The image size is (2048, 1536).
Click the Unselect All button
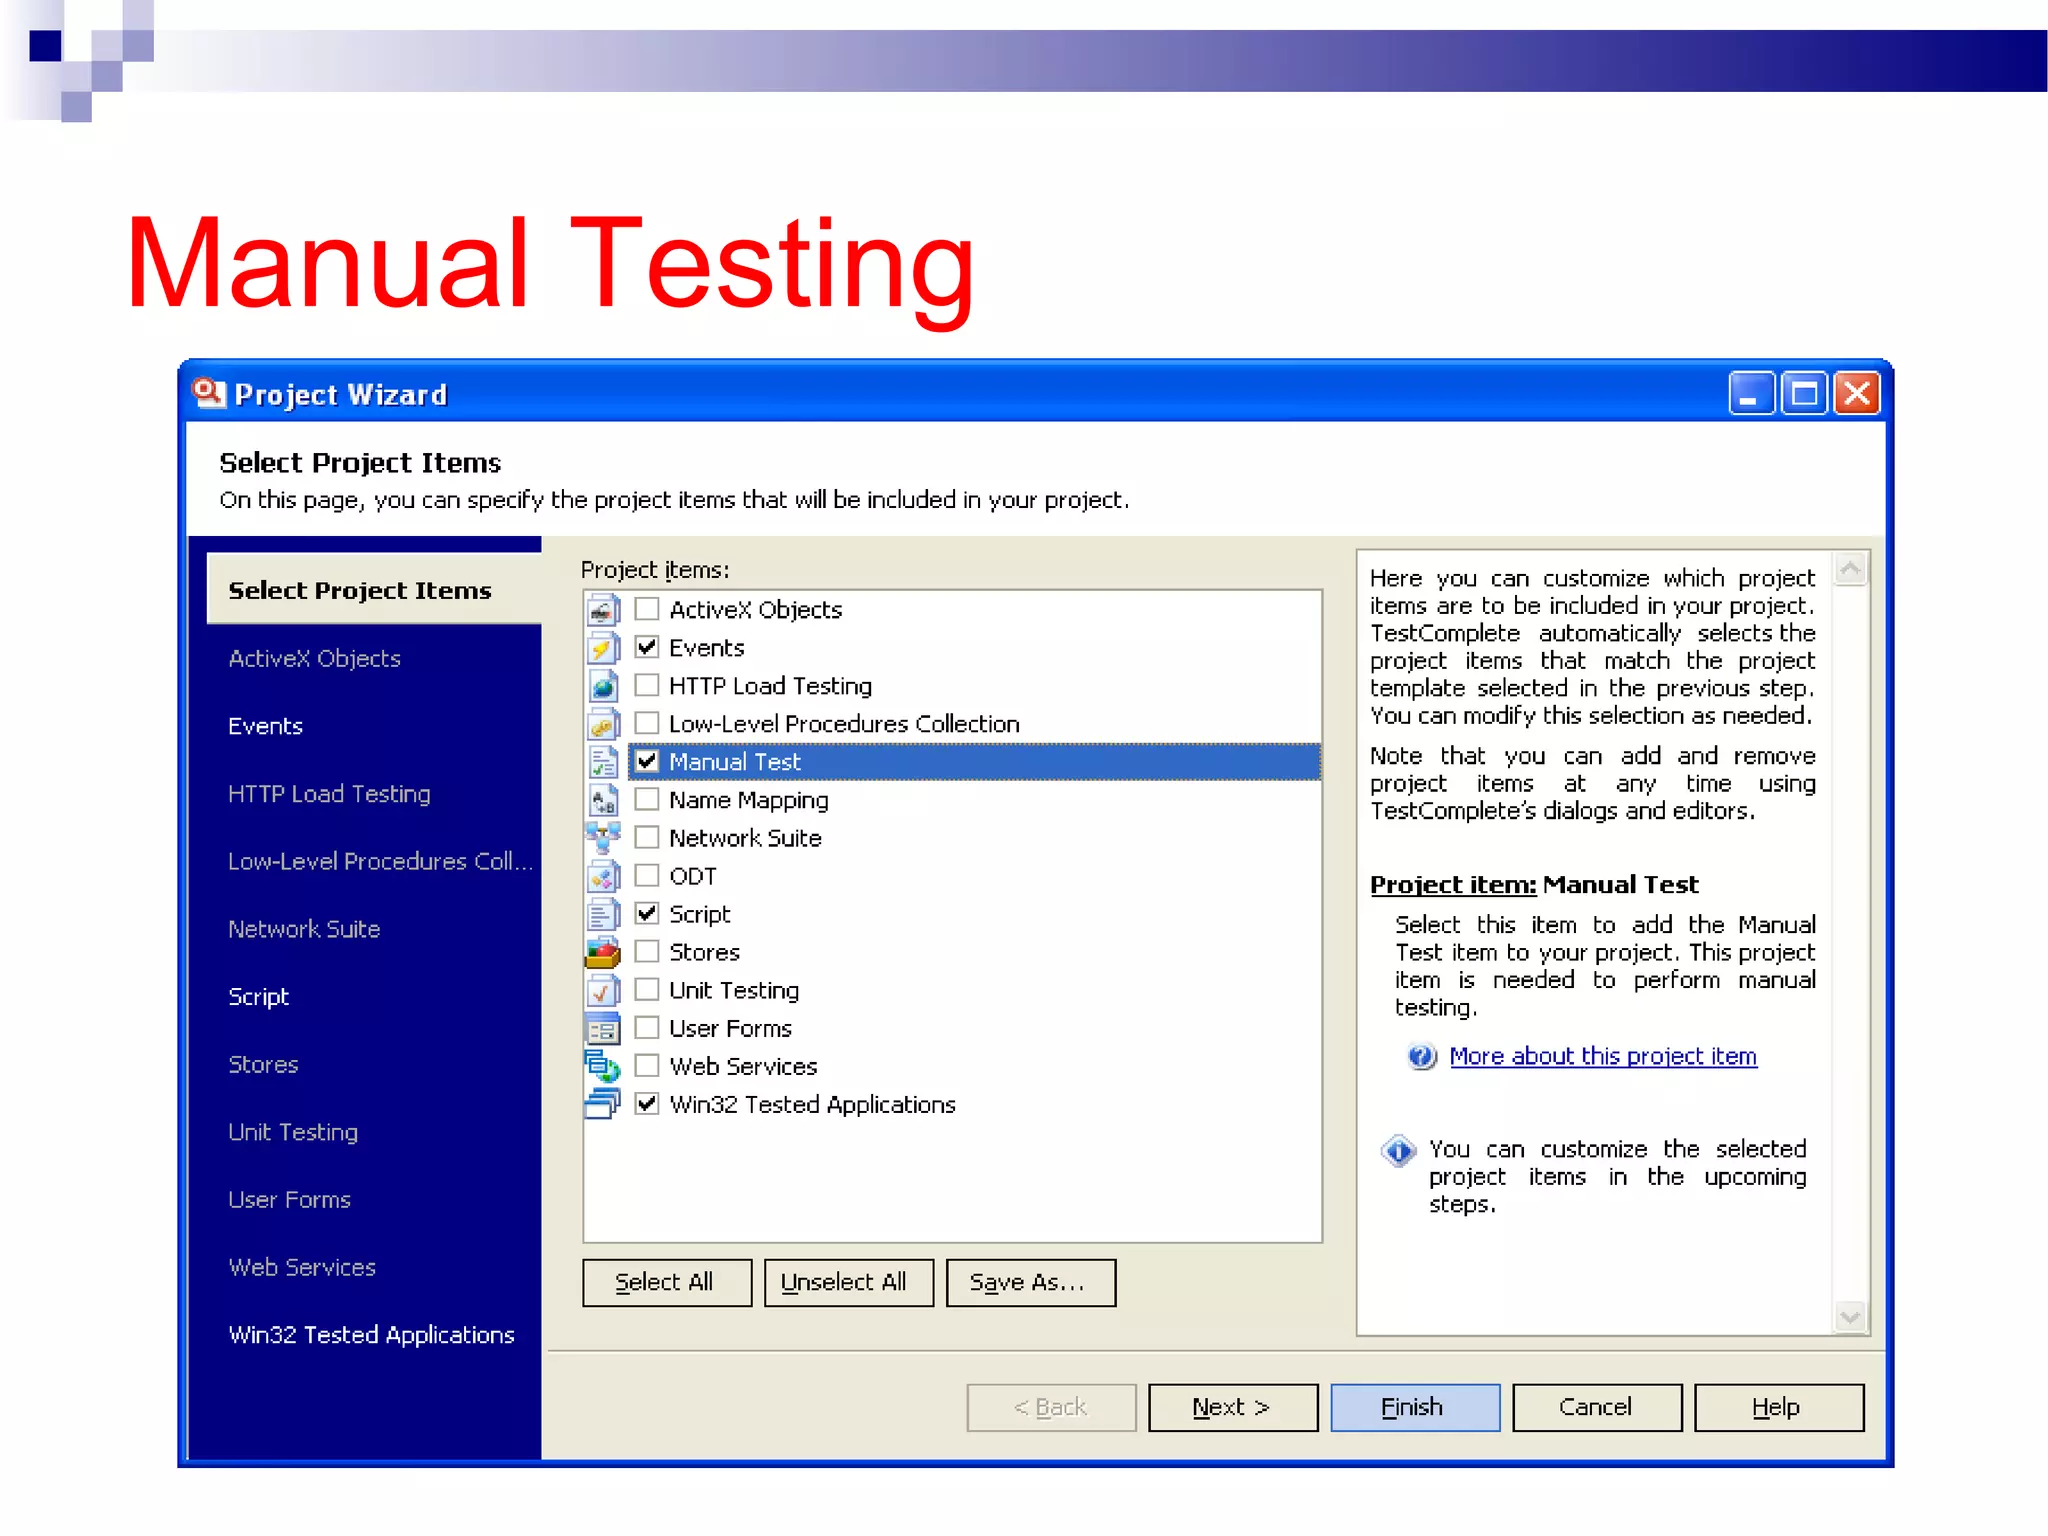(848, 1282)
